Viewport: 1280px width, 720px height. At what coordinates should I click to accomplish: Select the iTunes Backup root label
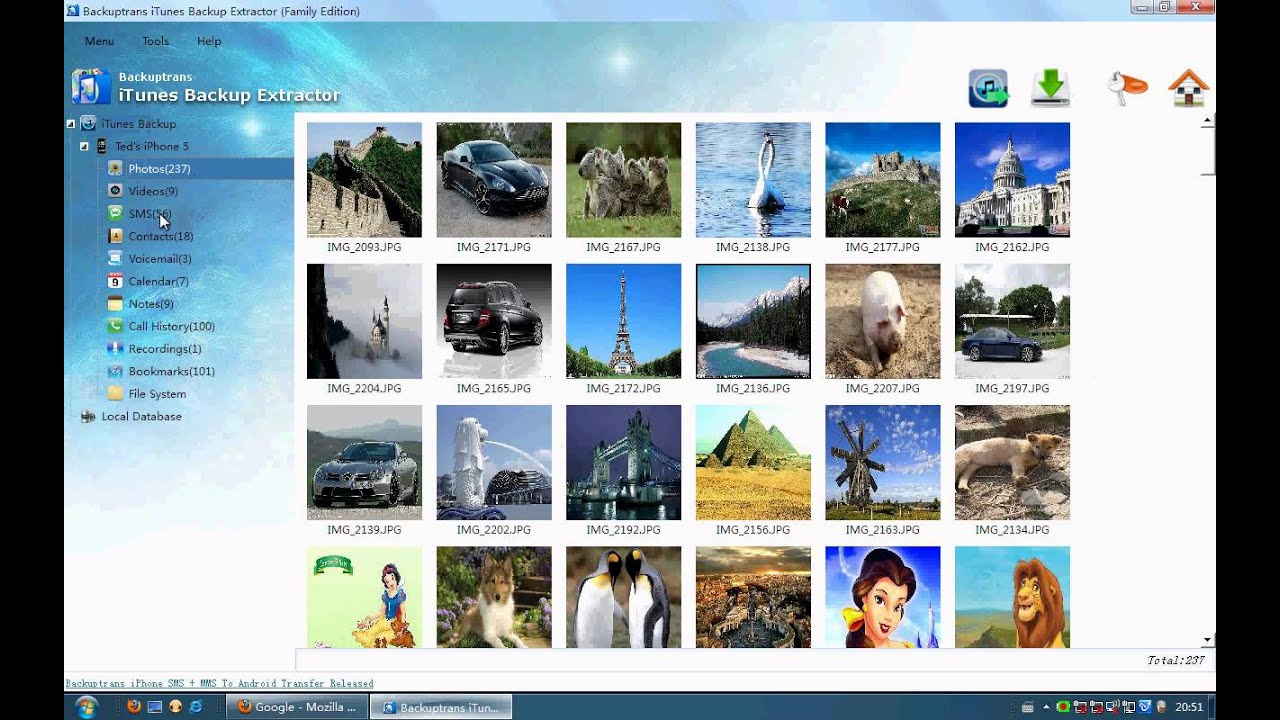click(138, 124)
